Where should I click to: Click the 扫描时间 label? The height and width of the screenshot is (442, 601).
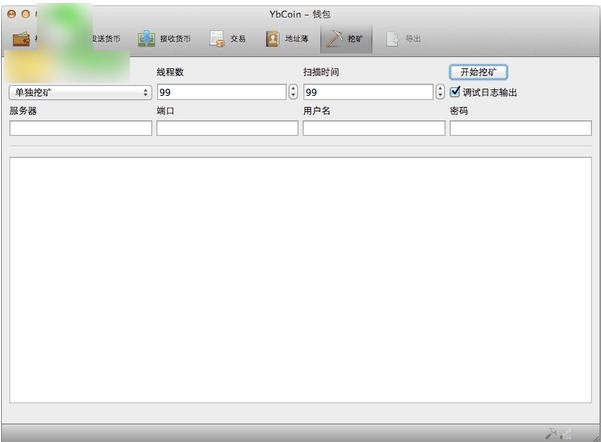[321, 72]
